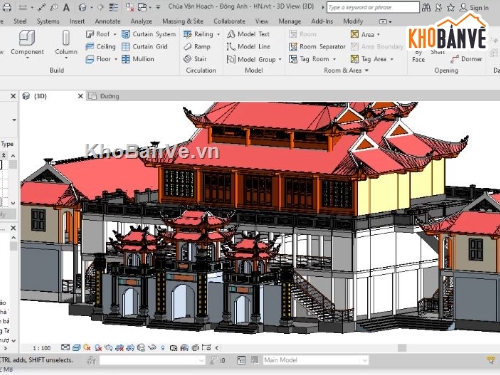The height and width of the screenshot is (375, 500).
Task: Open Visual Style in view control bar
Action: (x=76, y=347)
